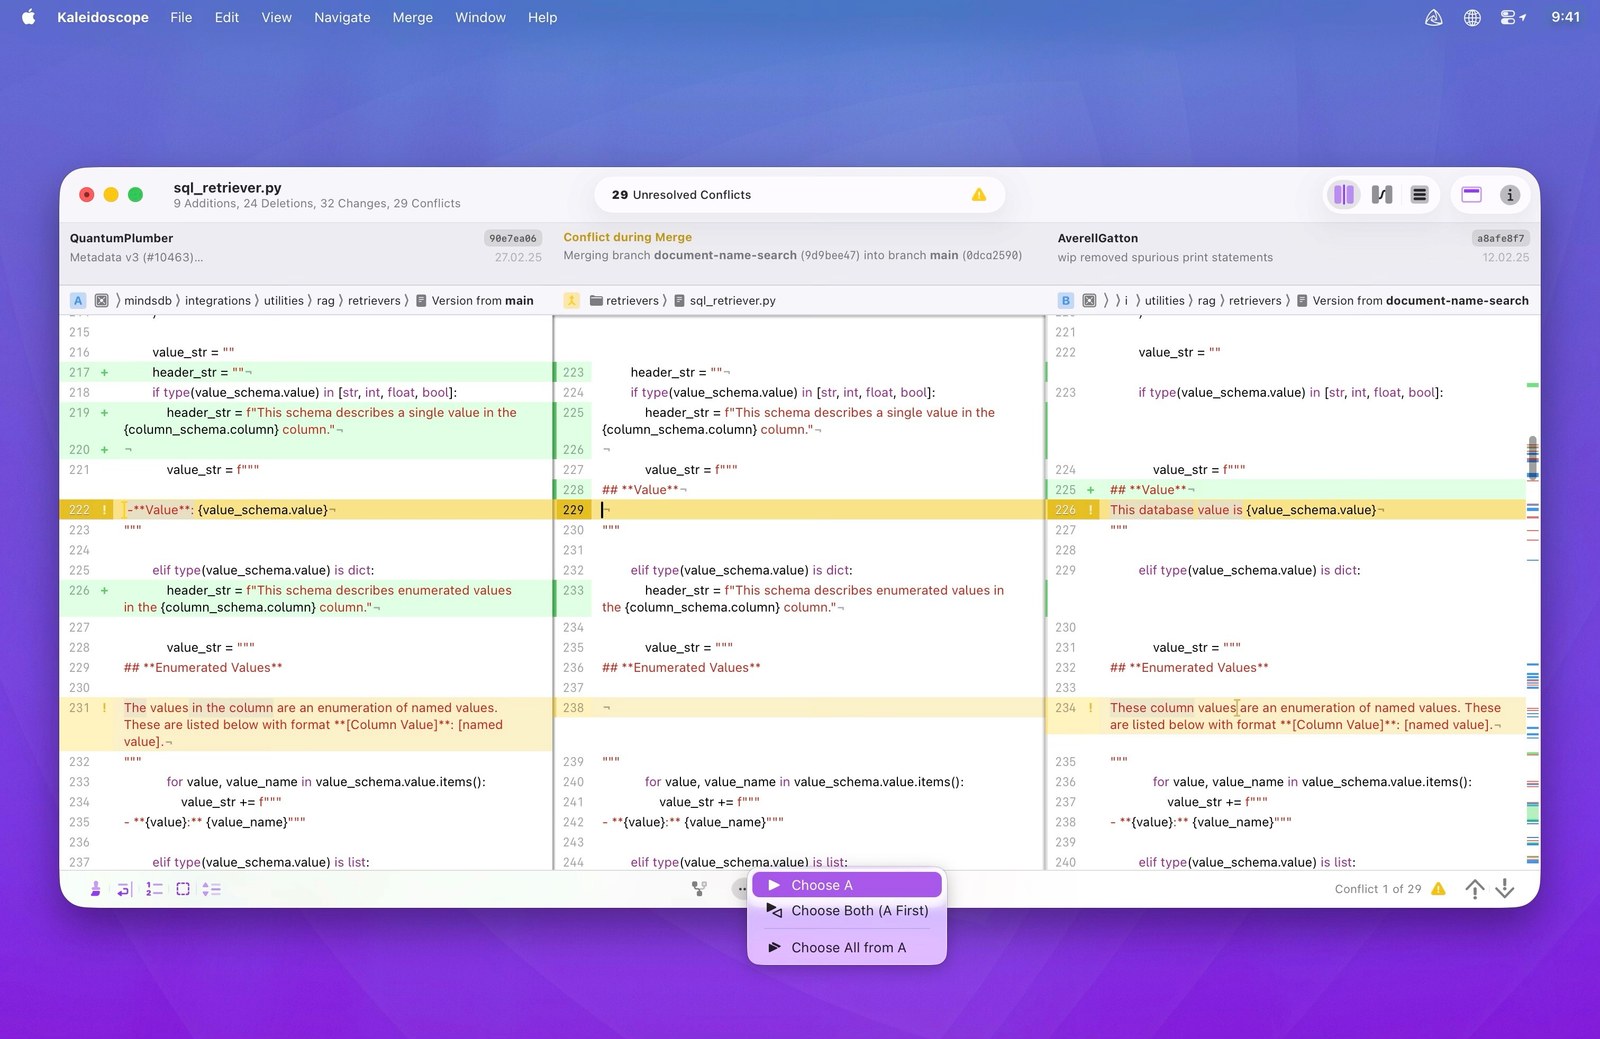This screenshot has height=1039, width=1600.
Task: Click the Apple menu logo
Action: (x=28, y=17)
